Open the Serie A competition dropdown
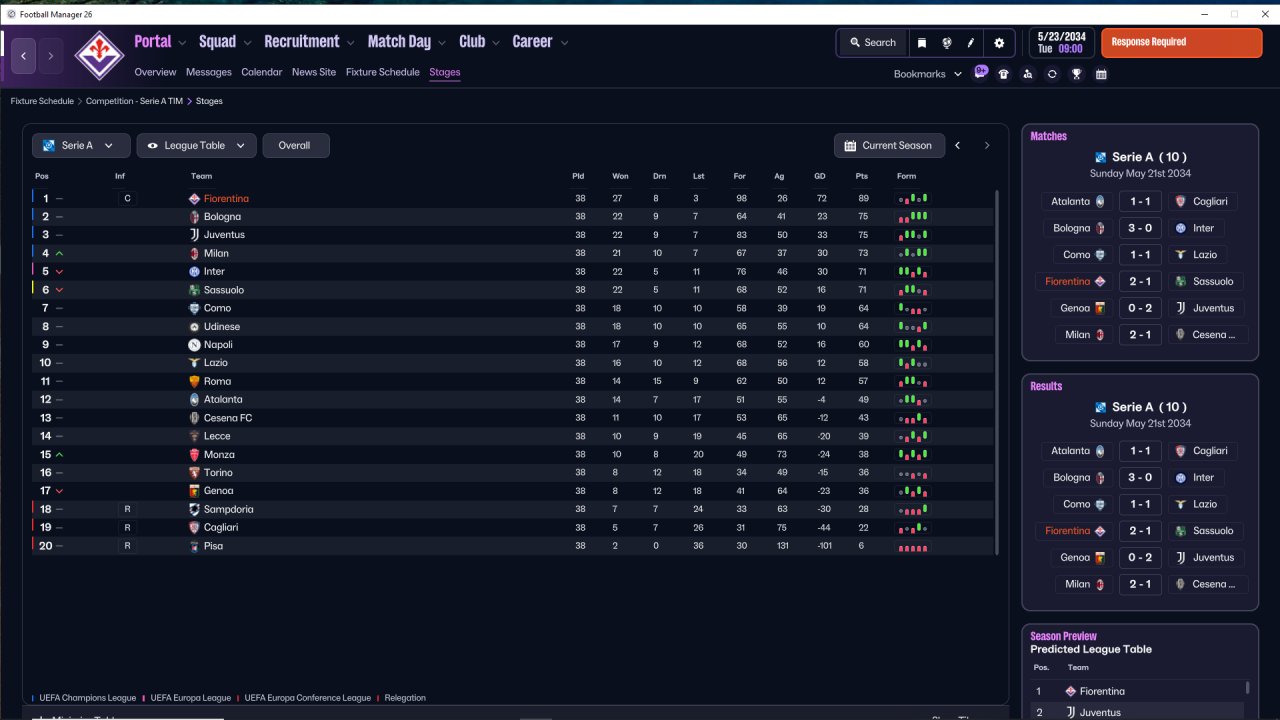 tap(80, 146)
